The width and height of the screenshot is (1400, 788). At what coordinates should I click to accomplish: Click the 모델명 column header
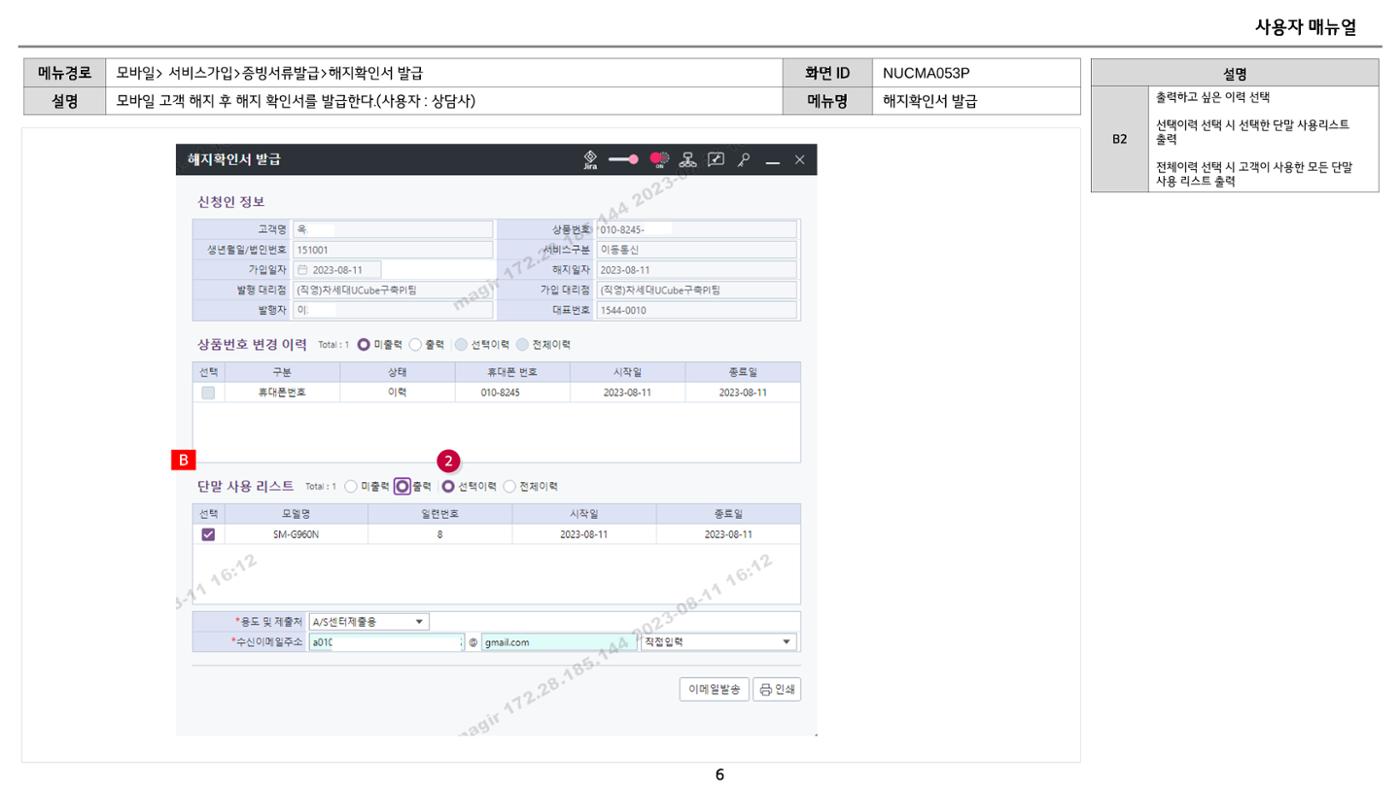pos(296,514)
